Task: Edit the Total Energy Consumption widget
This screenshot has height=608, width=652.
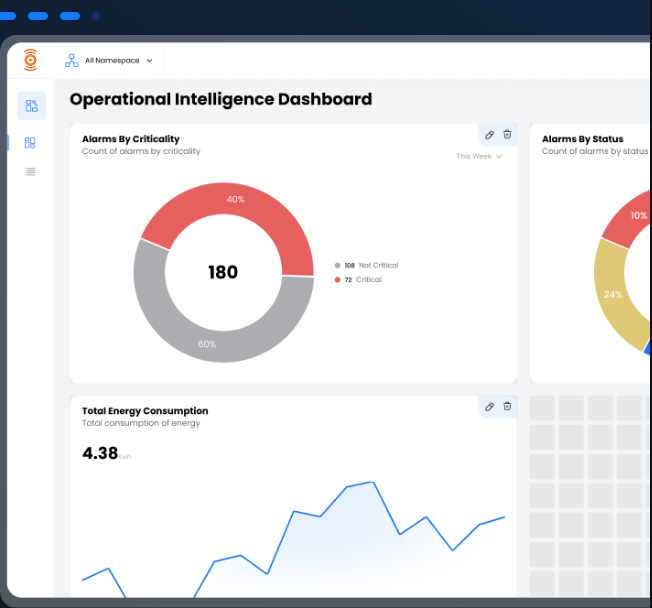Action: [489, 407]
